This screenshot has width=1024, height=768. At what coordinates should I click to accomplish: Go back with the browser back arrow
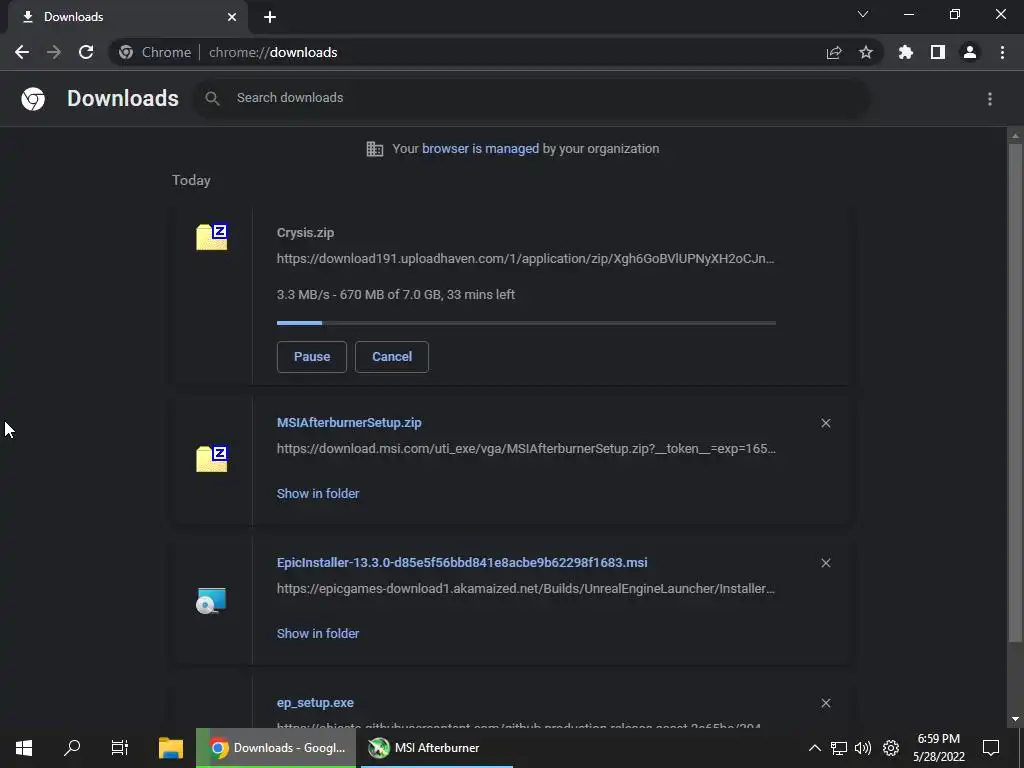[x=22, y=52]
